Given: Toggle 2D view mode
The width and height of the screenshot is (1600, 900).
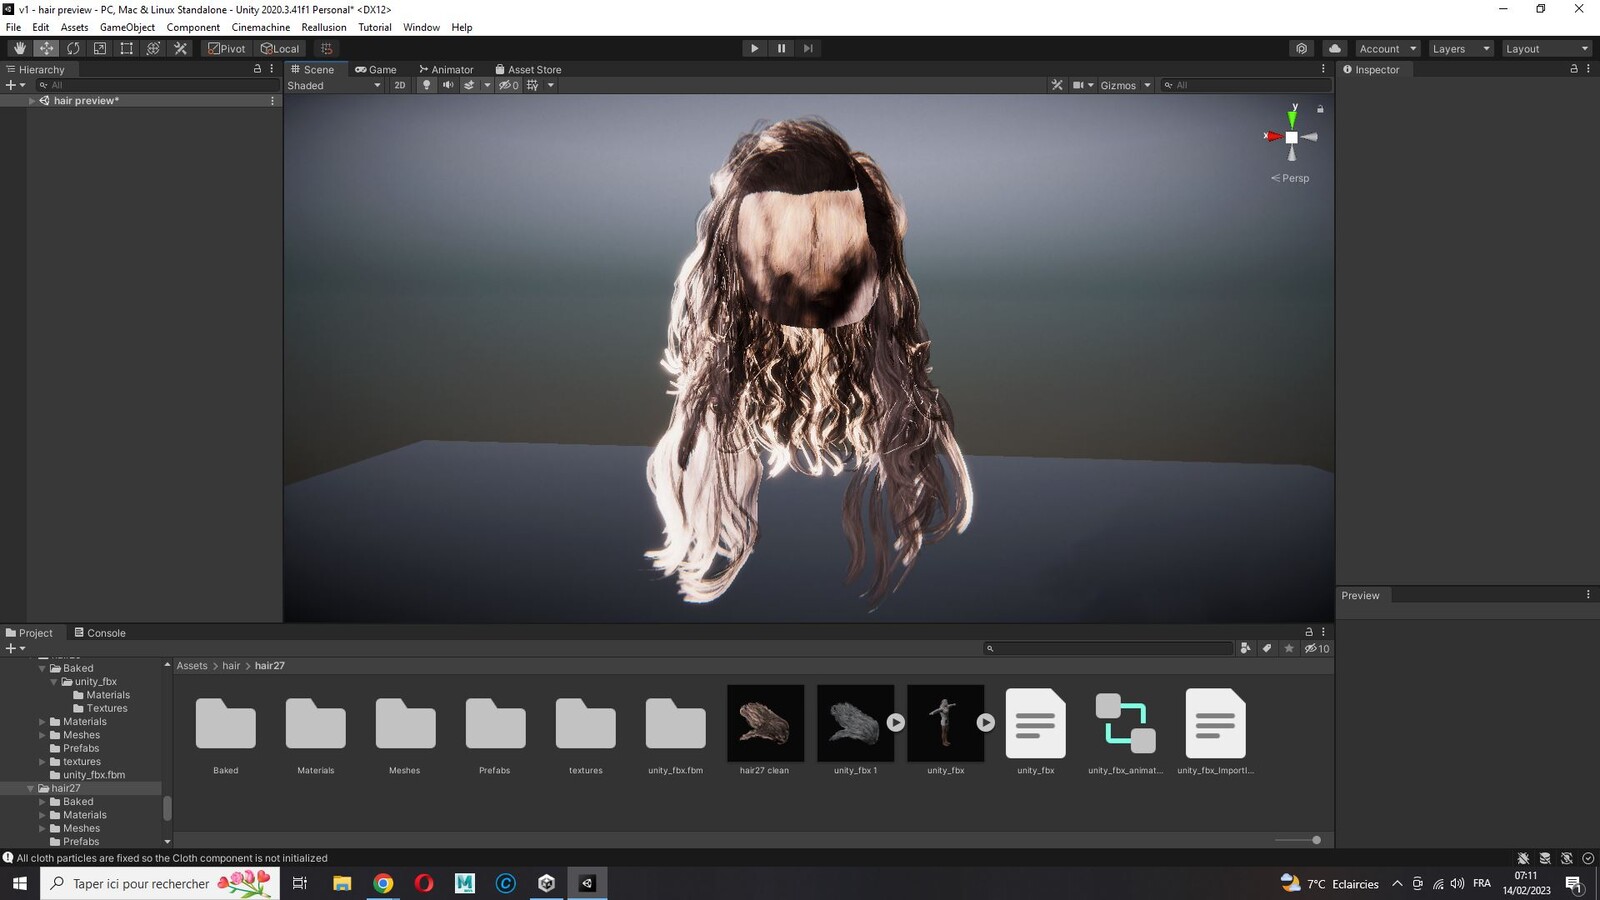Looking at the screenshot, I should [x=400, y=85].
